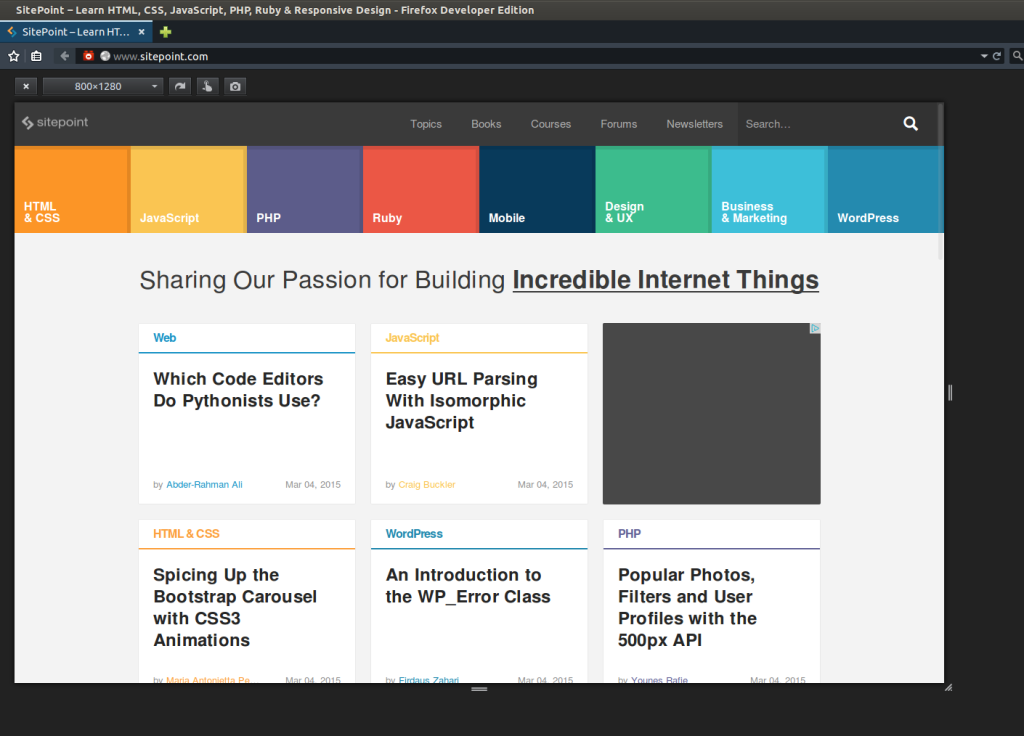Reload the page from the URL bar

[x=997, y=56]
